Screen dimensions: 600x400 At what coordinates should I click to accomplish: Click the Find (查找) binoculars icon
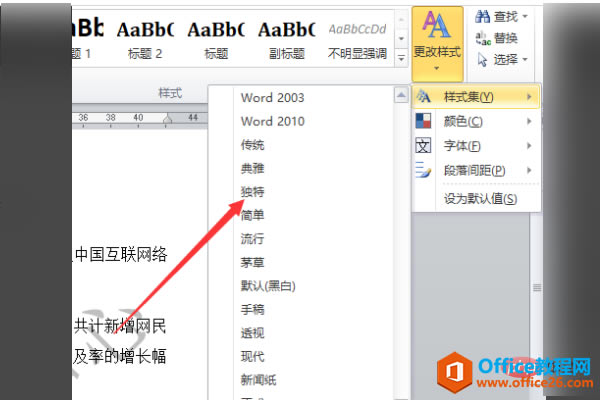tap(482, 16)
